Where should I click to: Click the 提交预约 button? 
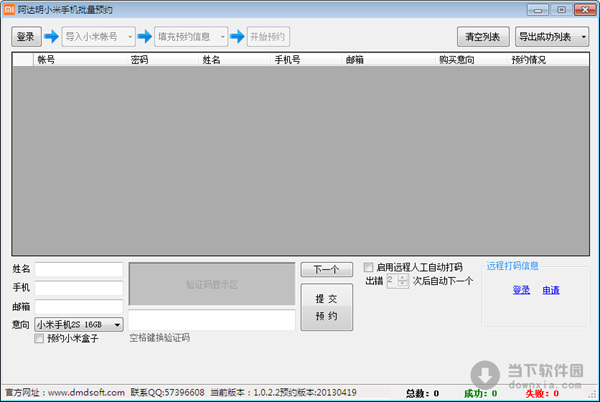click(327, 307)
